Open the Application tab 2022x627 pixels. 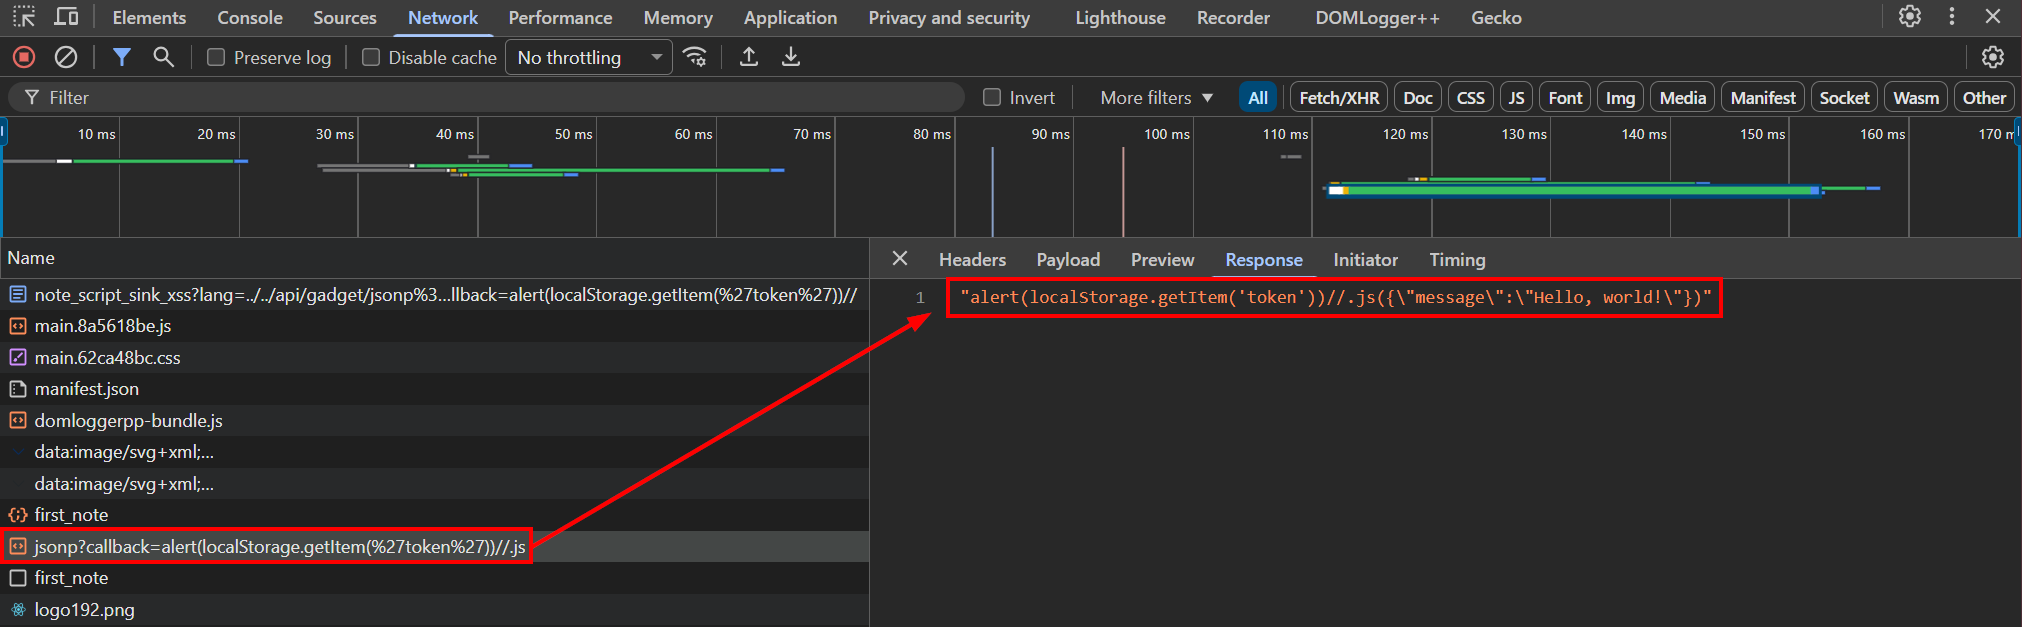coord(790,18)
